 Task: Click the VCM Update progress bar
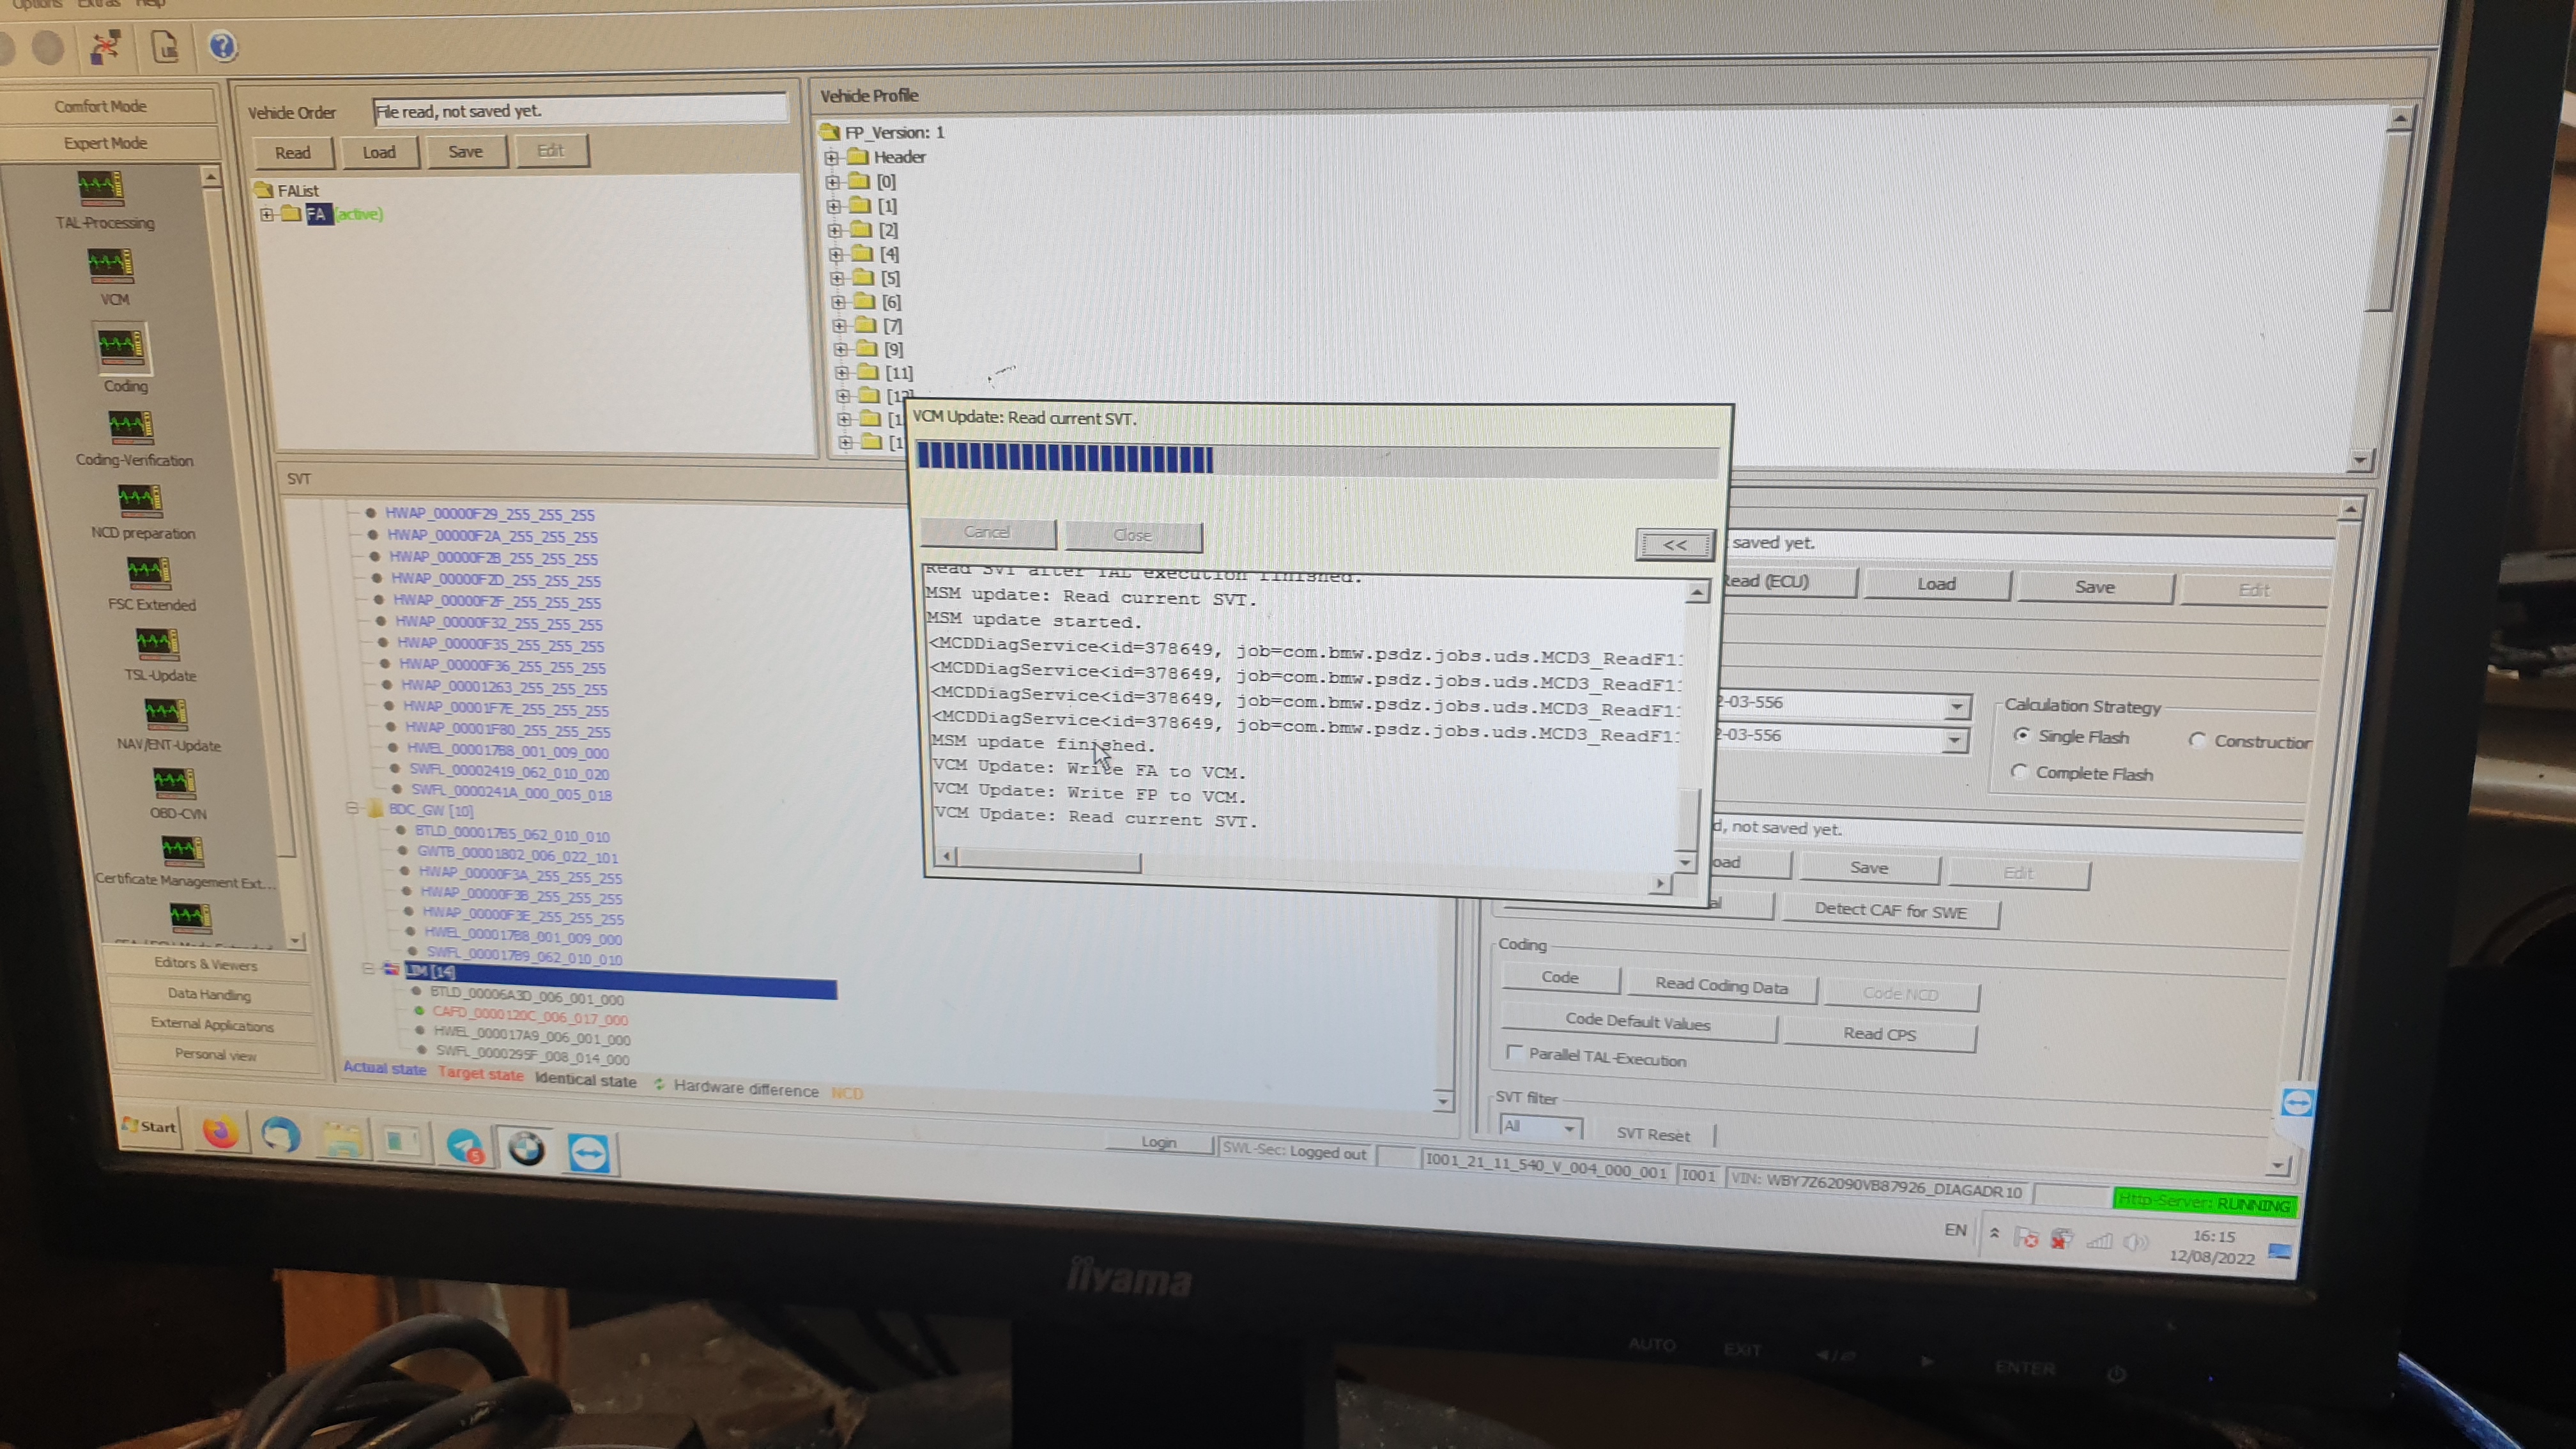pos(1316,460)
